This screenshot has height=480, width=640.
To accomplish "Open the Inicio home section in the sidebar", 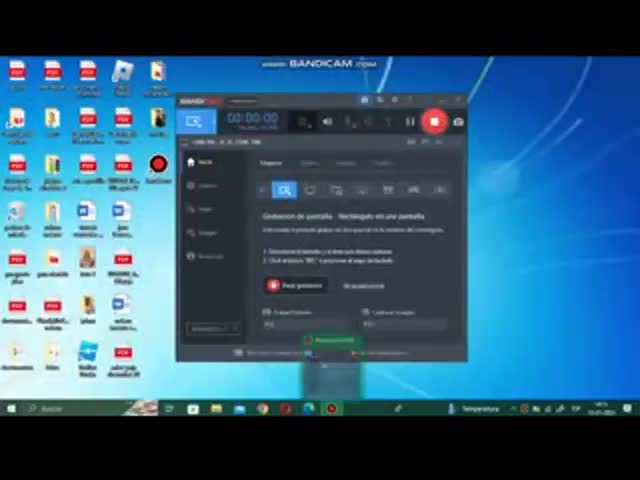I will [204, 162].
